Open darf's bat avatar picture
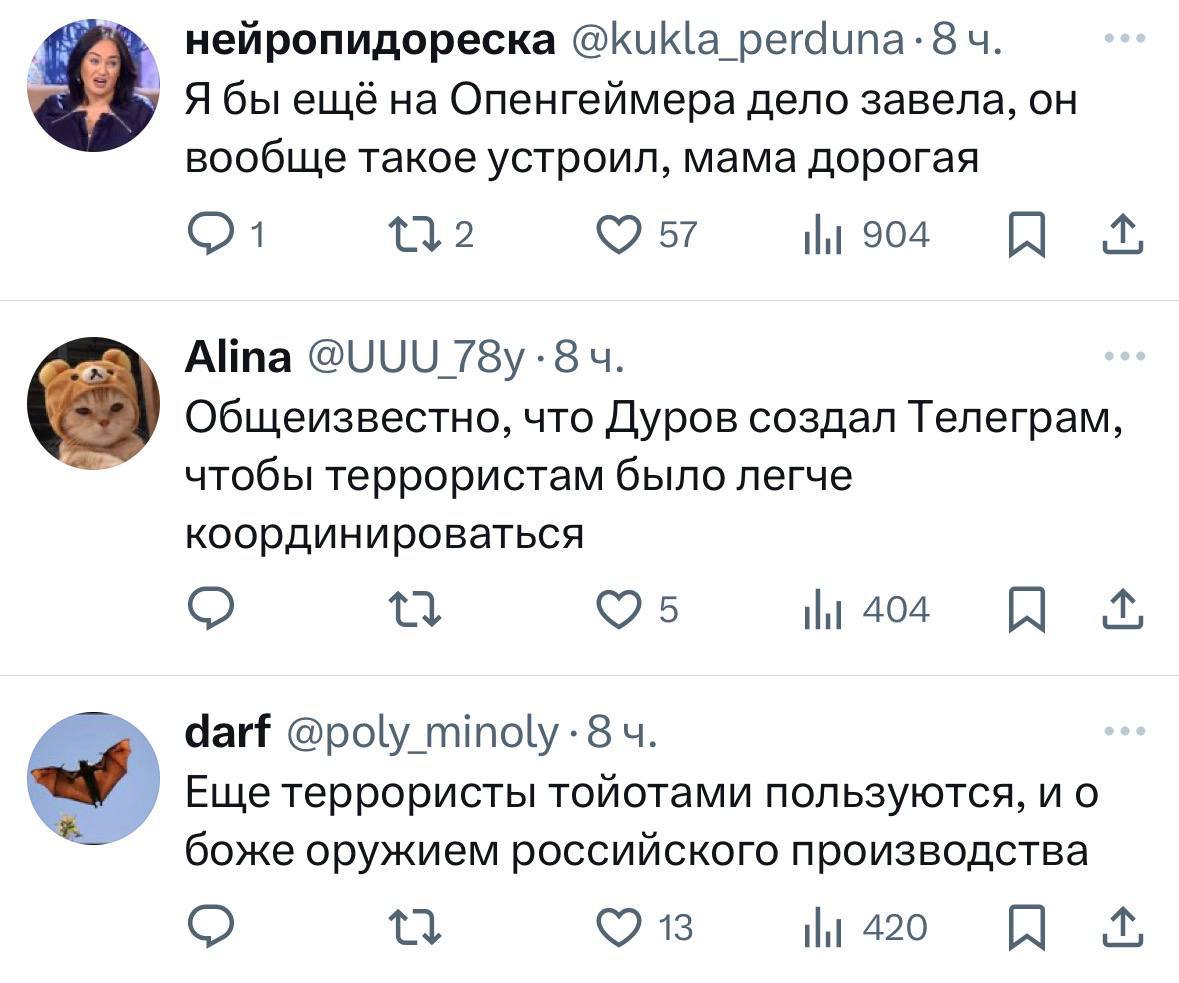The width and height of the screenshot is (1179, 983). tap(93, 778)
